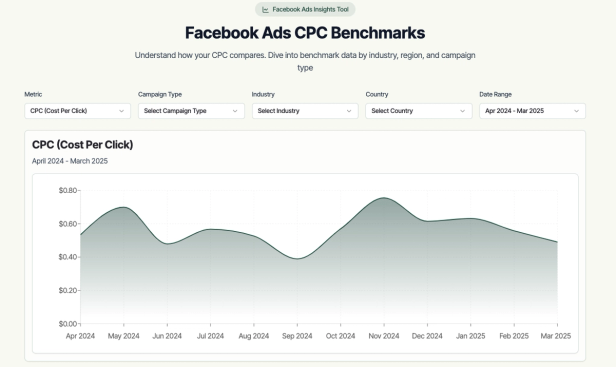Select the Nov 2024 peak on the chart

[x=384, y=198]
